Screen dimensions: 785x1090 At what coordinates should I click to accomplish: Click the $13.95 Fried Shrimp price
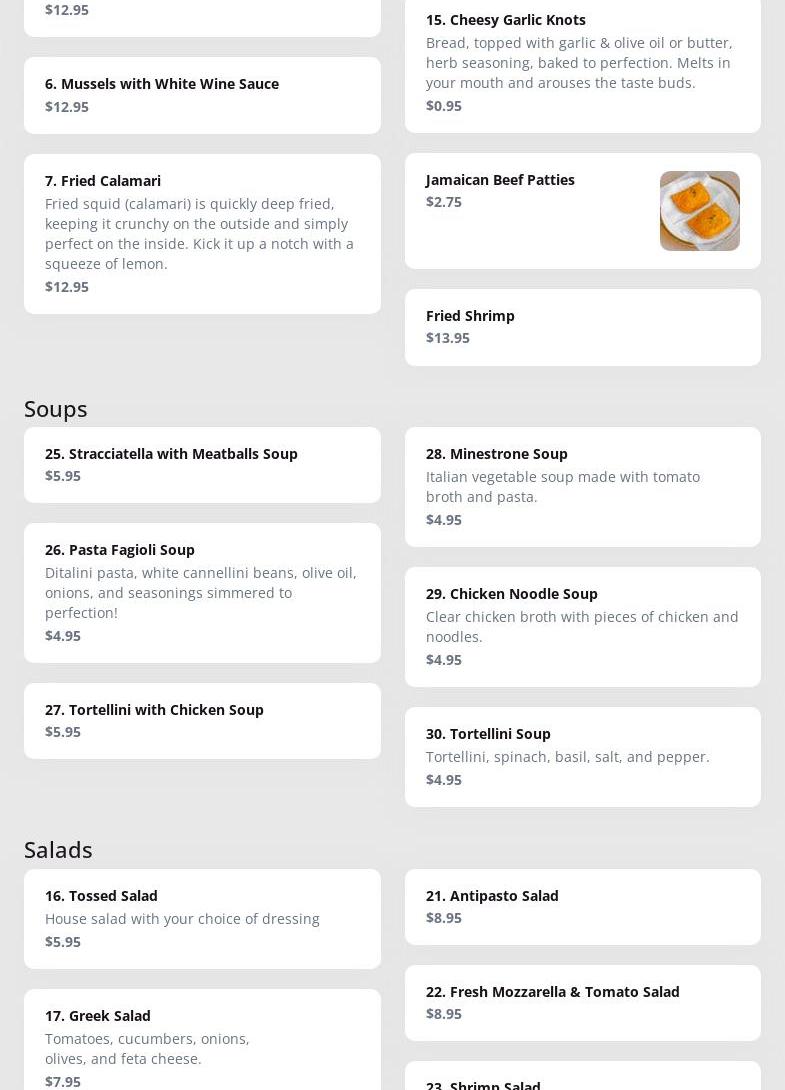click(x=448, y=338)
